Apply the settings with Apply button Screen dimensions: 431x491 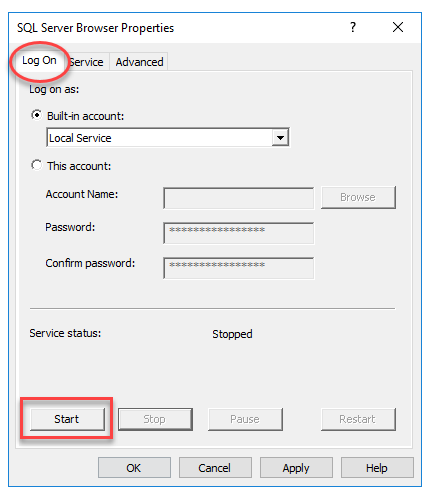click(296, 468)
